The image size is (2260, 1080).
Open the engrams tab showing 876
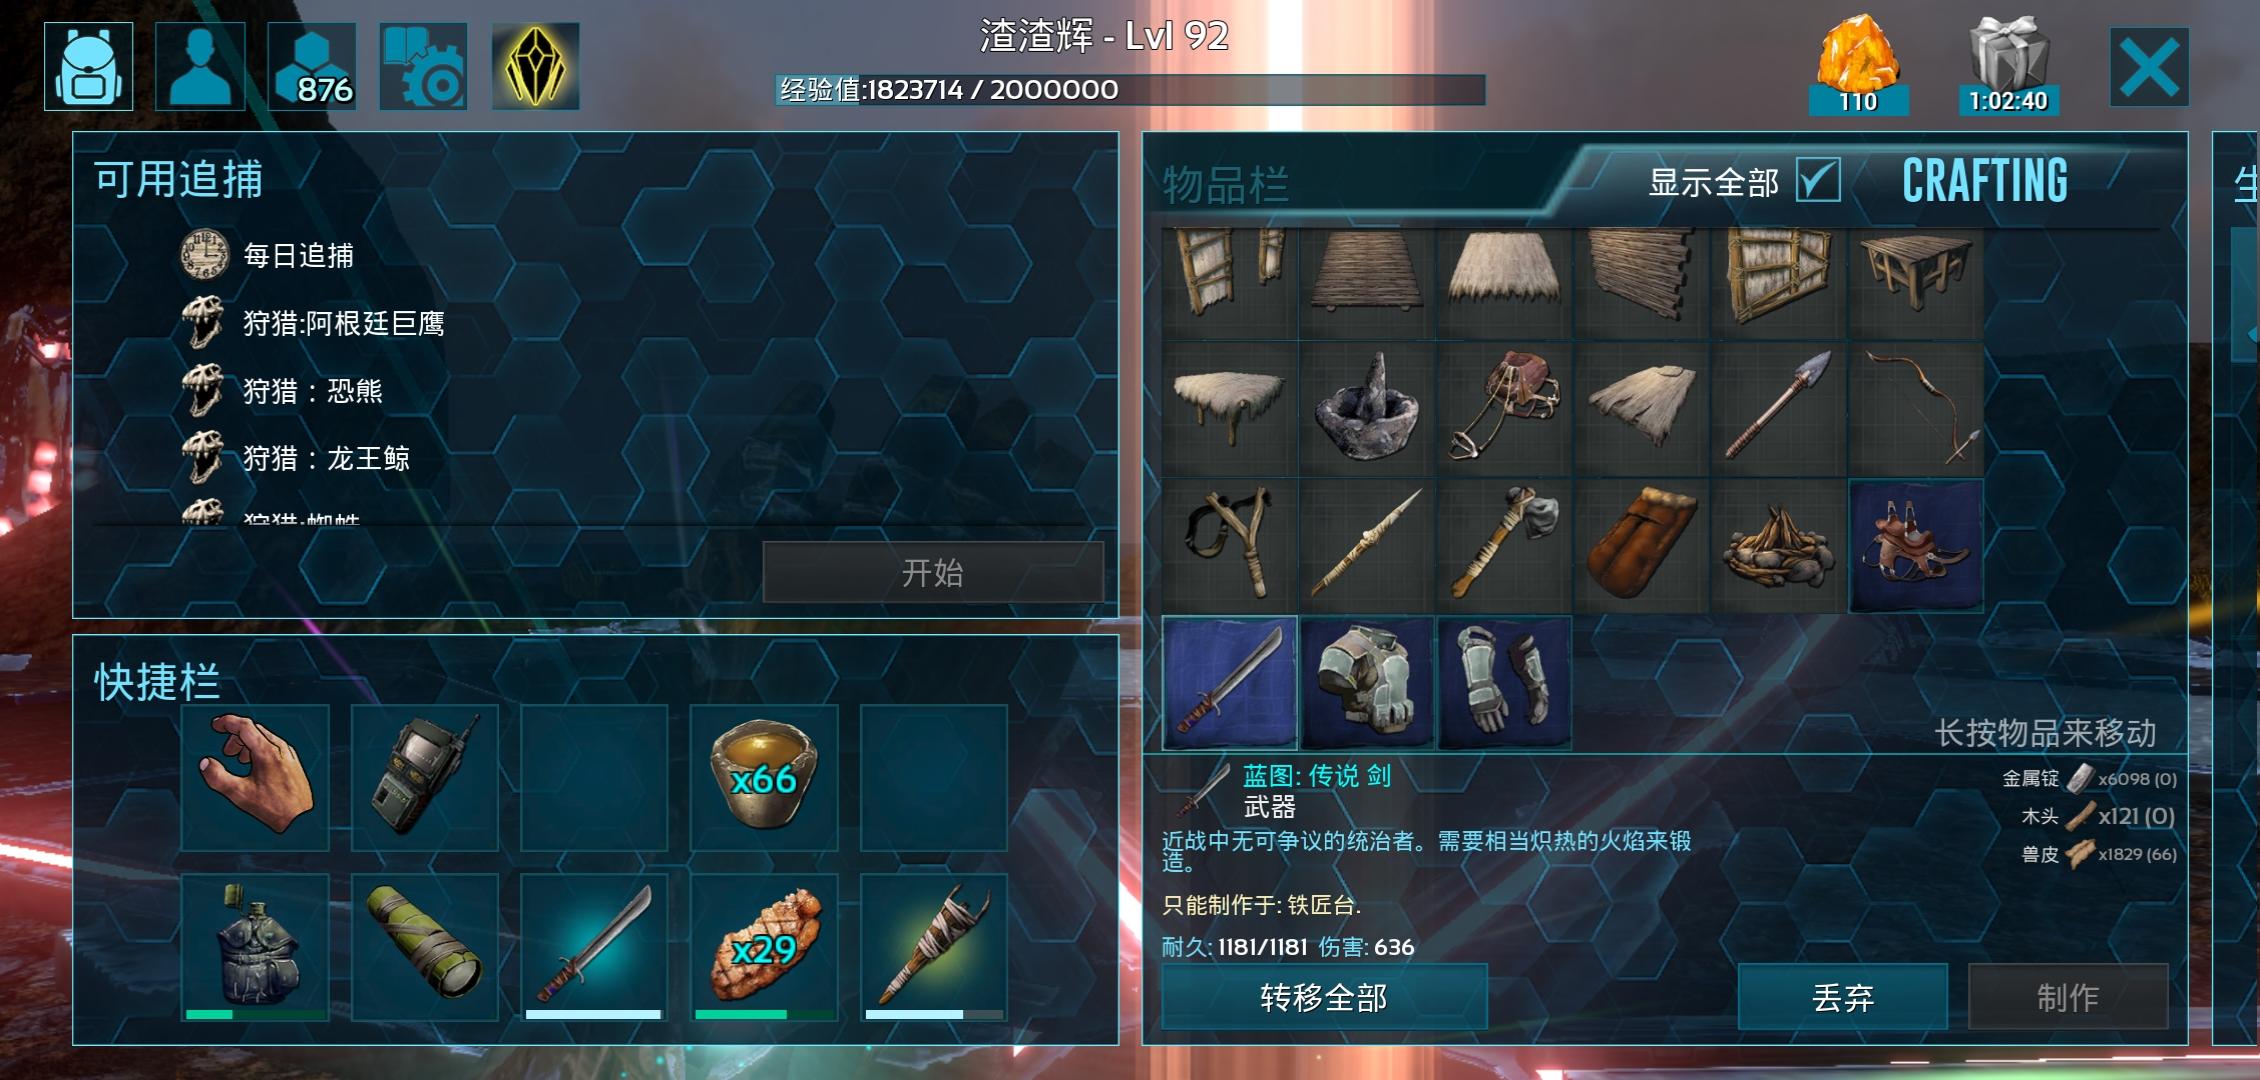(312, 66)
